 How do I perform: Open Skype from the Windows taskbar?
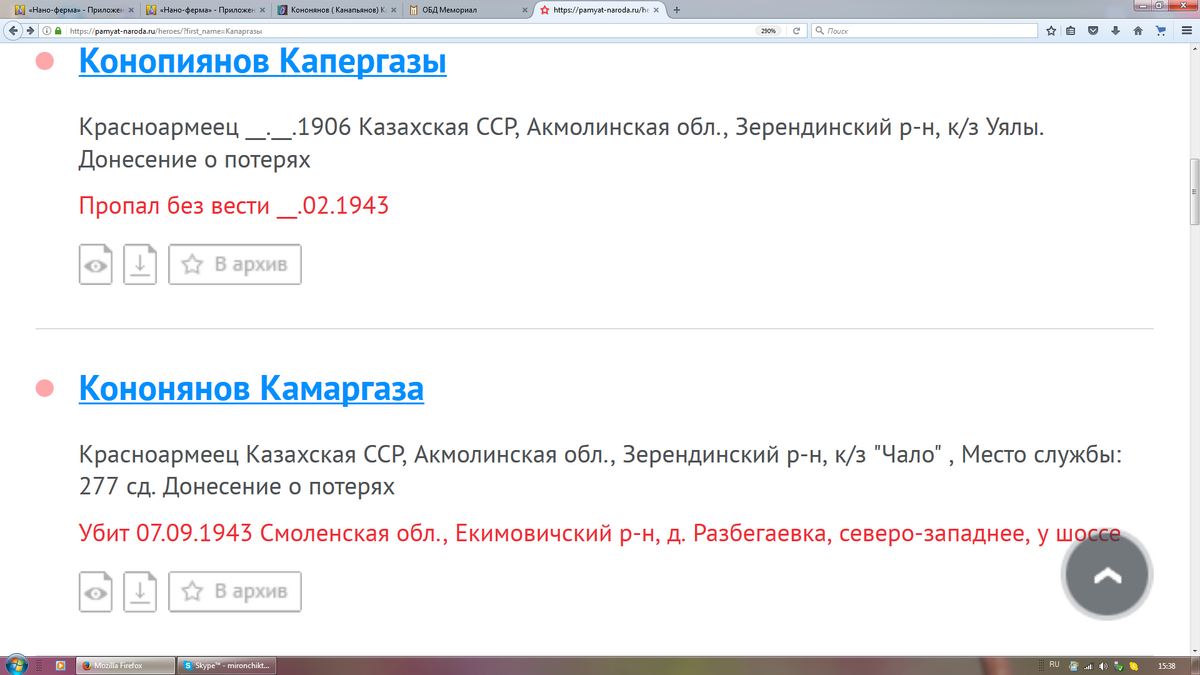coord(226,665)
